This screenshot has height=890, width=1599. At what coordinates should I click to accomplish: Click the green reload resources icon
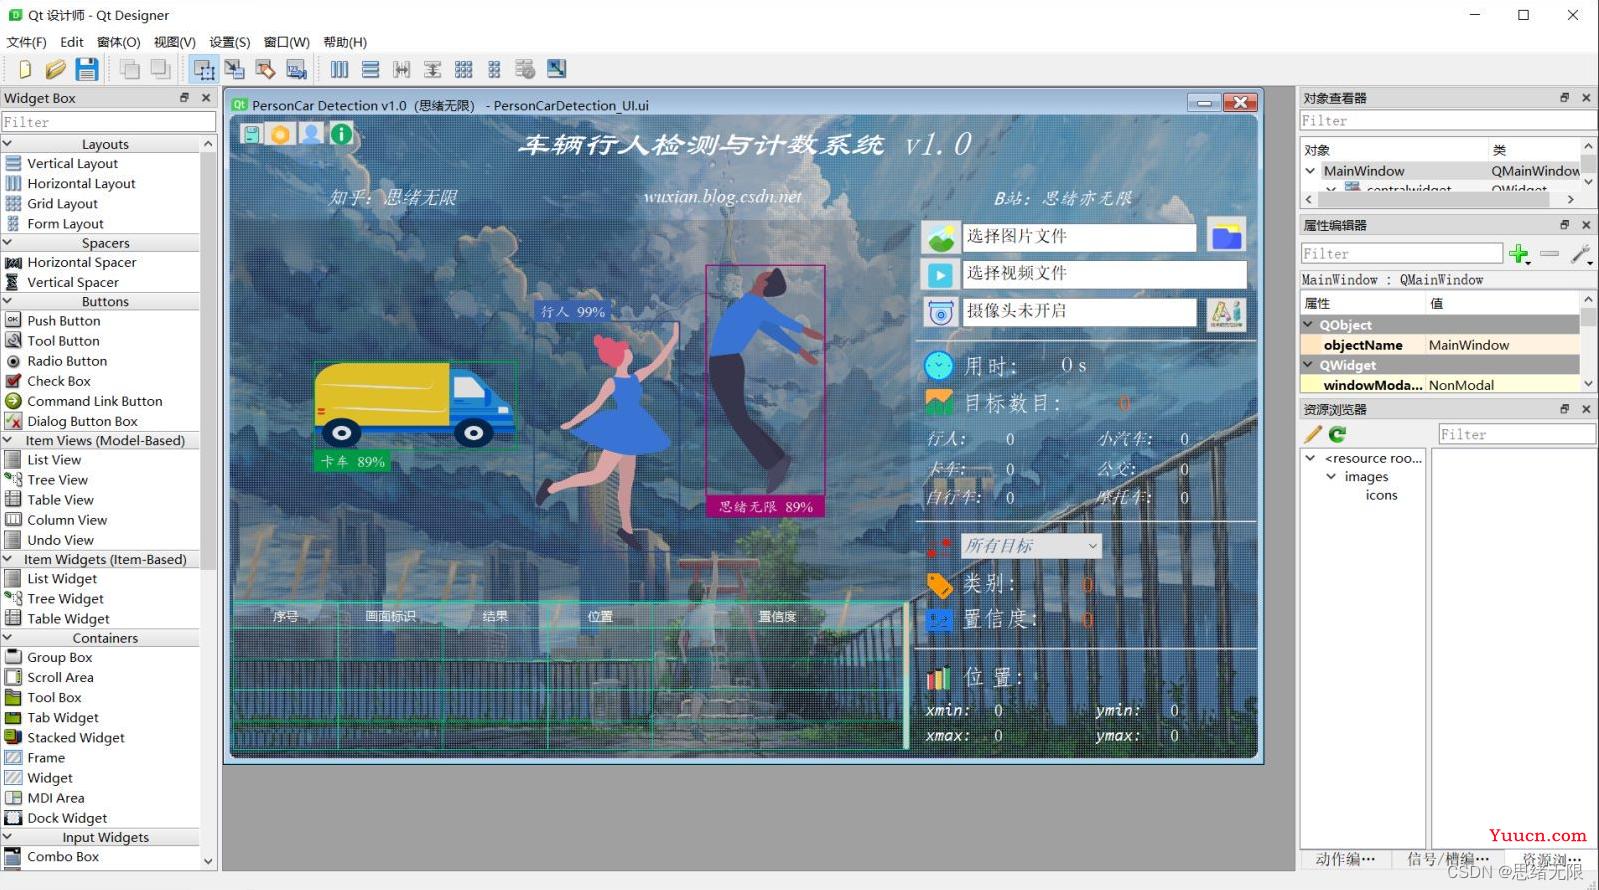[1337, 434]
